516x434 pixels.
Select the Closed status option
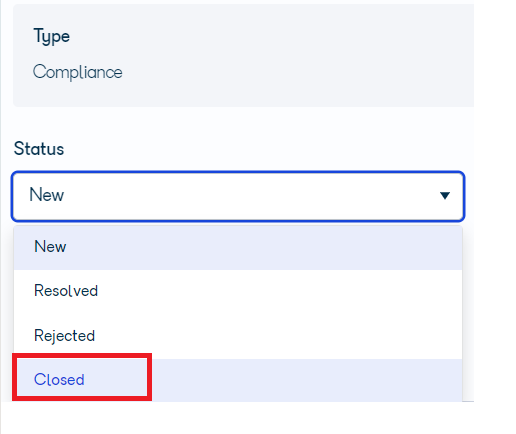coord(238,380)
